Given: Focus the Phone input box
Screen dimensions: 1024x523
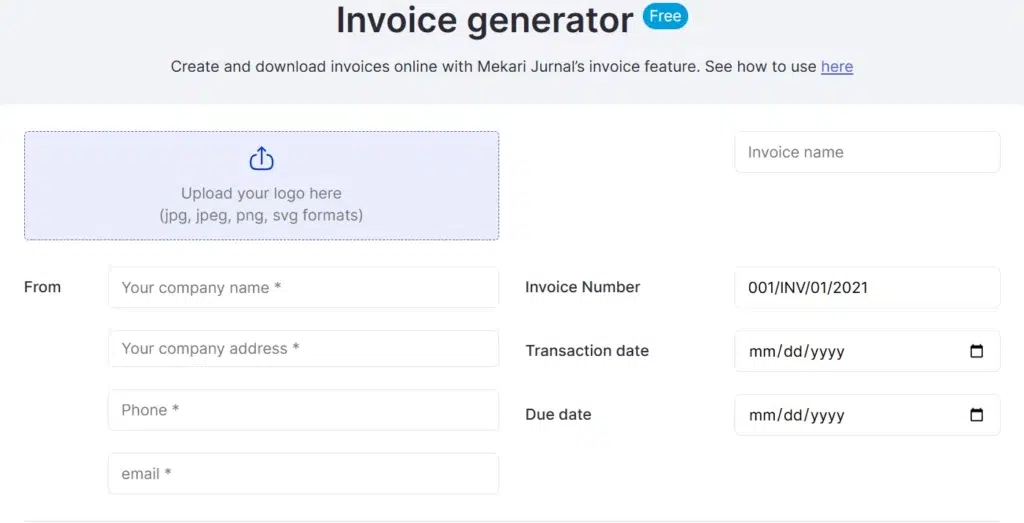Looking at the screenshot, I should (x=304, y=410).
